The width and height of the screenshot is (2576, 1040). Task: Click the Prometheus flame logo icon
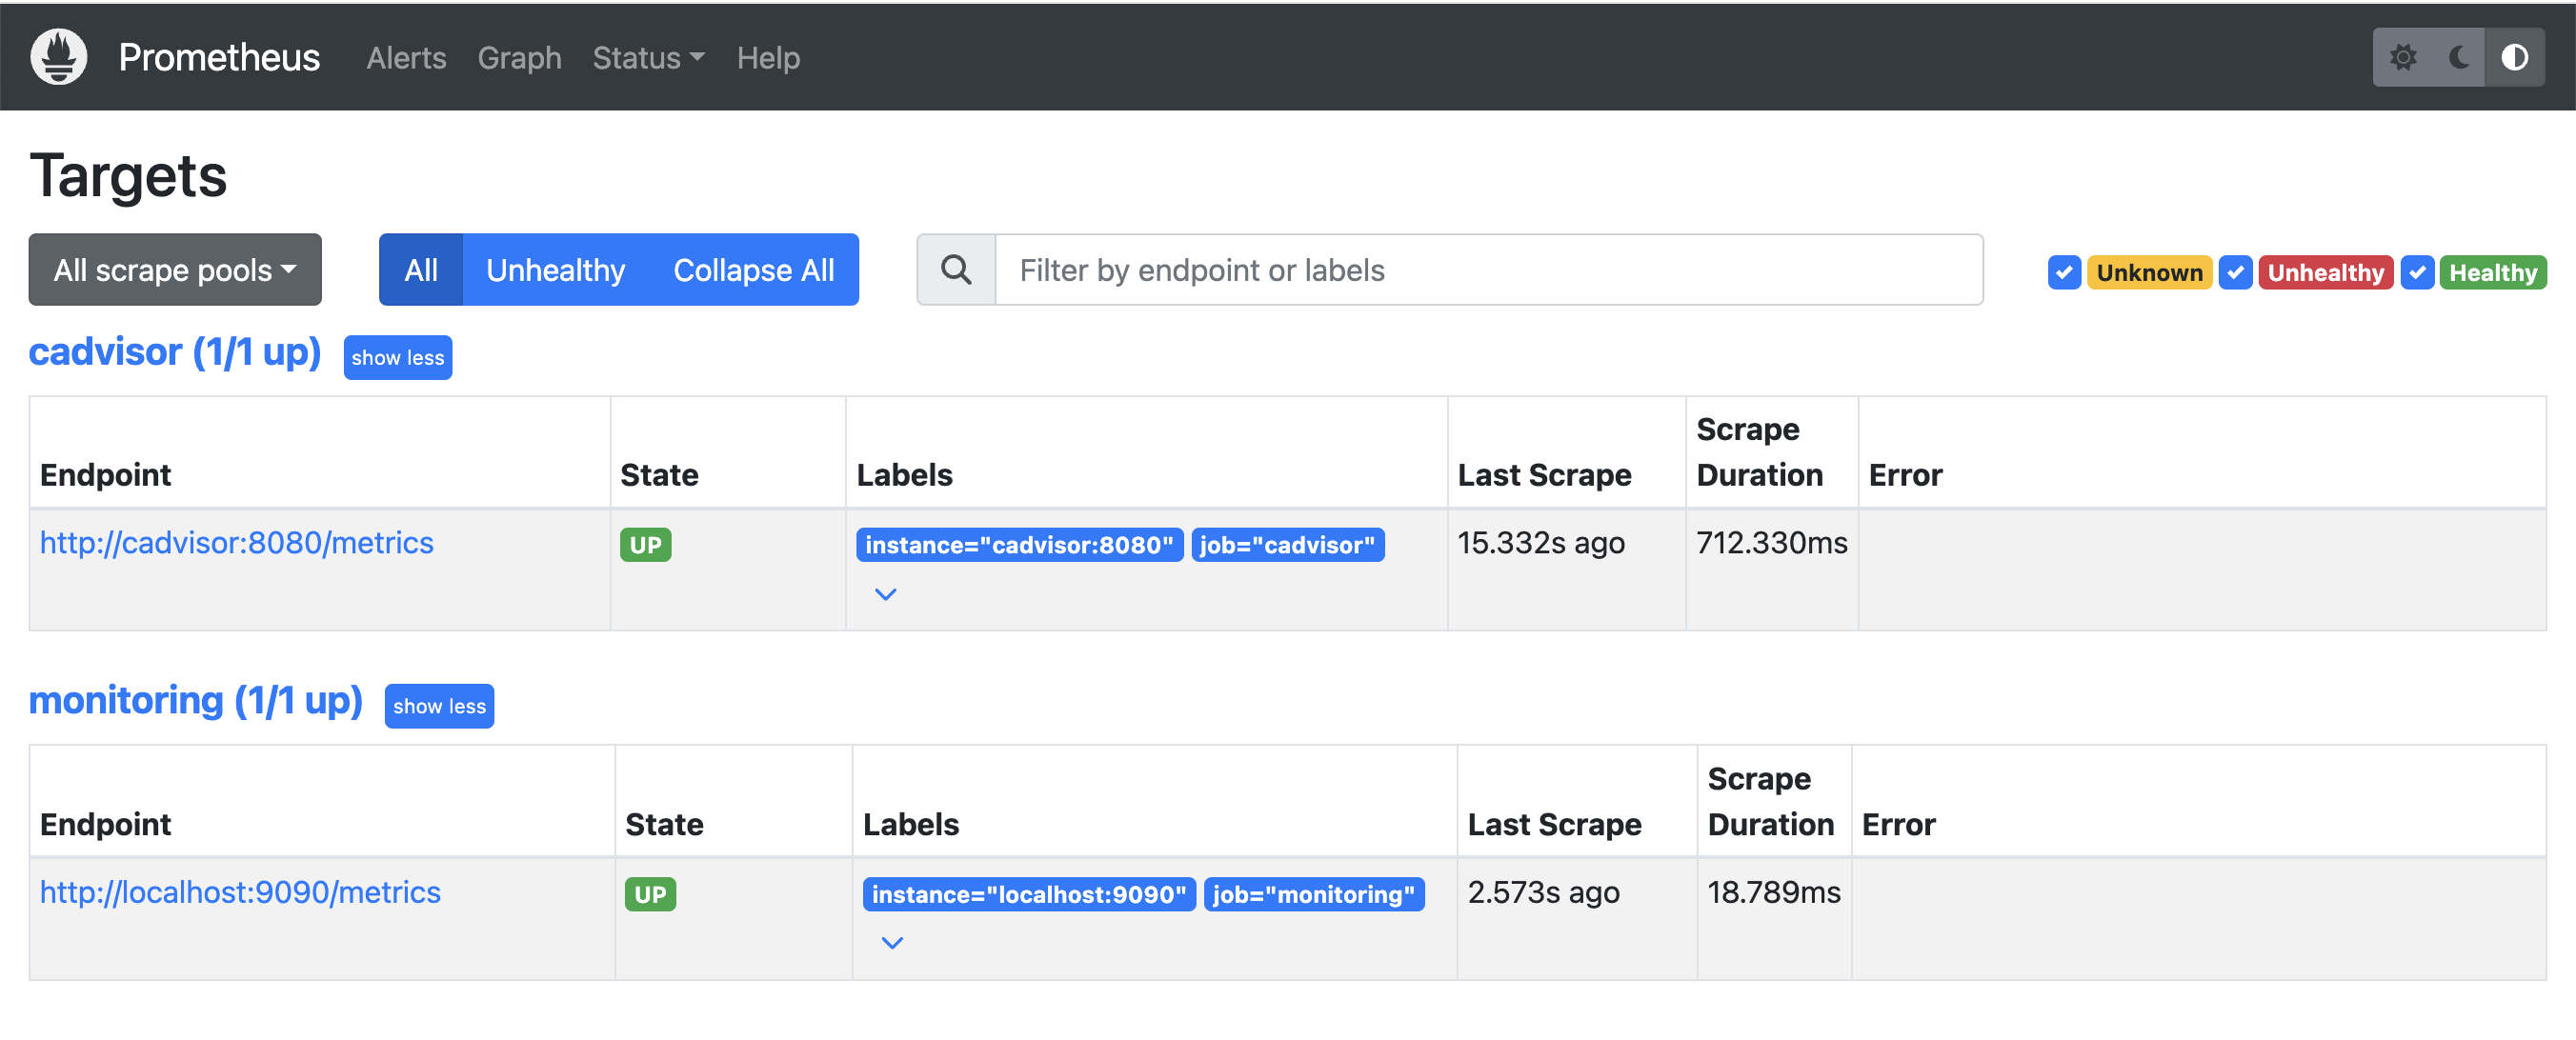click(58, 57)
